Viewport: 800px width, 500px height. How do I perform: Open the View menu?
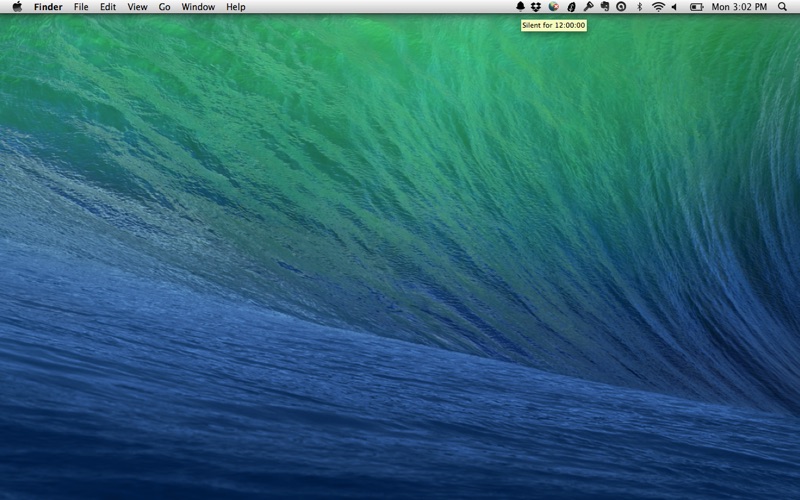pos(137,7)
